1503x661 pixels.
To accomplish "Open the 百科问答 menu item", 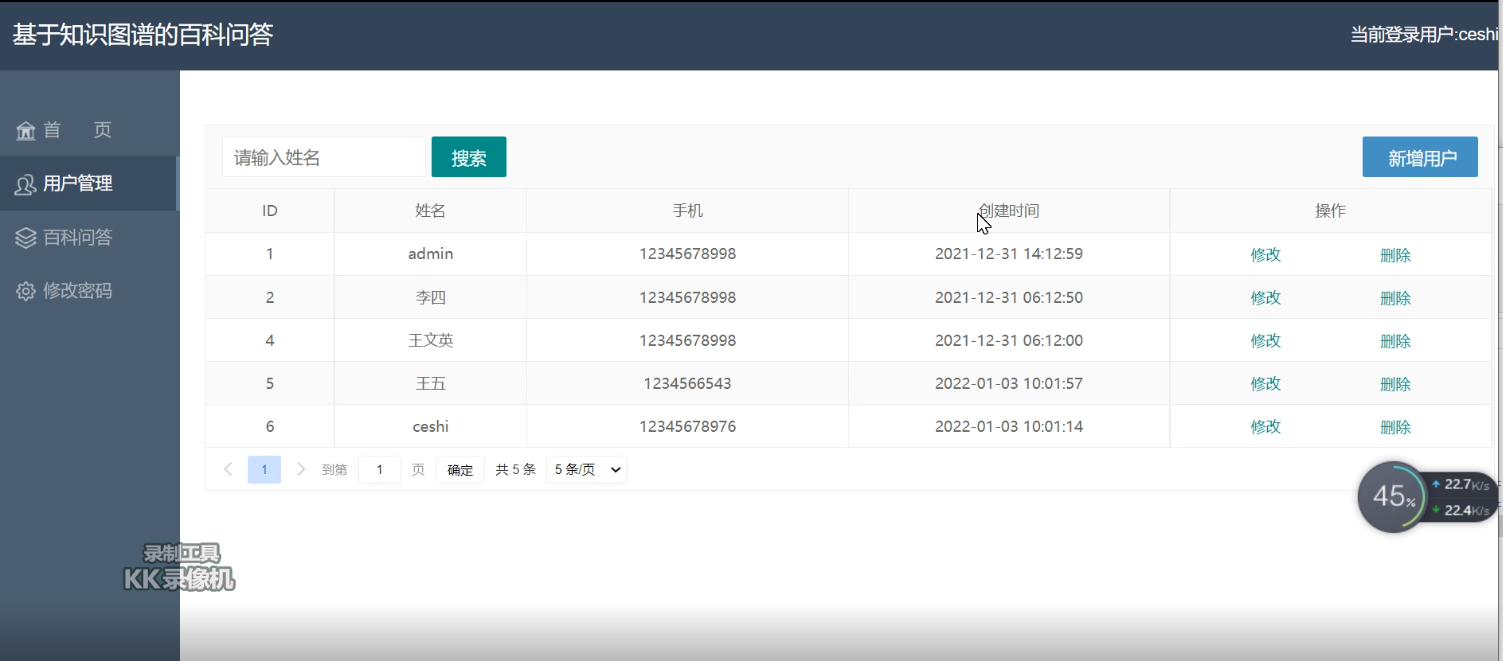I will (x=89, y=238).
